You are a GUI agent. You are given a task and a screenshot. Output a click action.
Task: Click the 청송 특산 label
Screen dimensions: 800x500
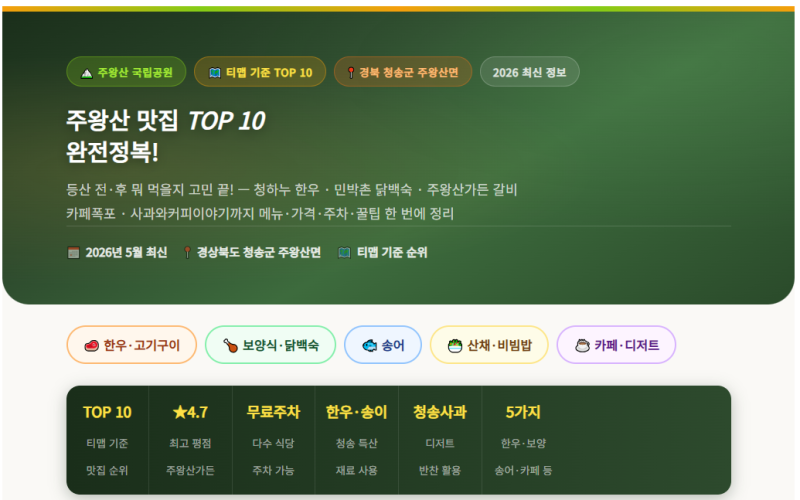357,443
